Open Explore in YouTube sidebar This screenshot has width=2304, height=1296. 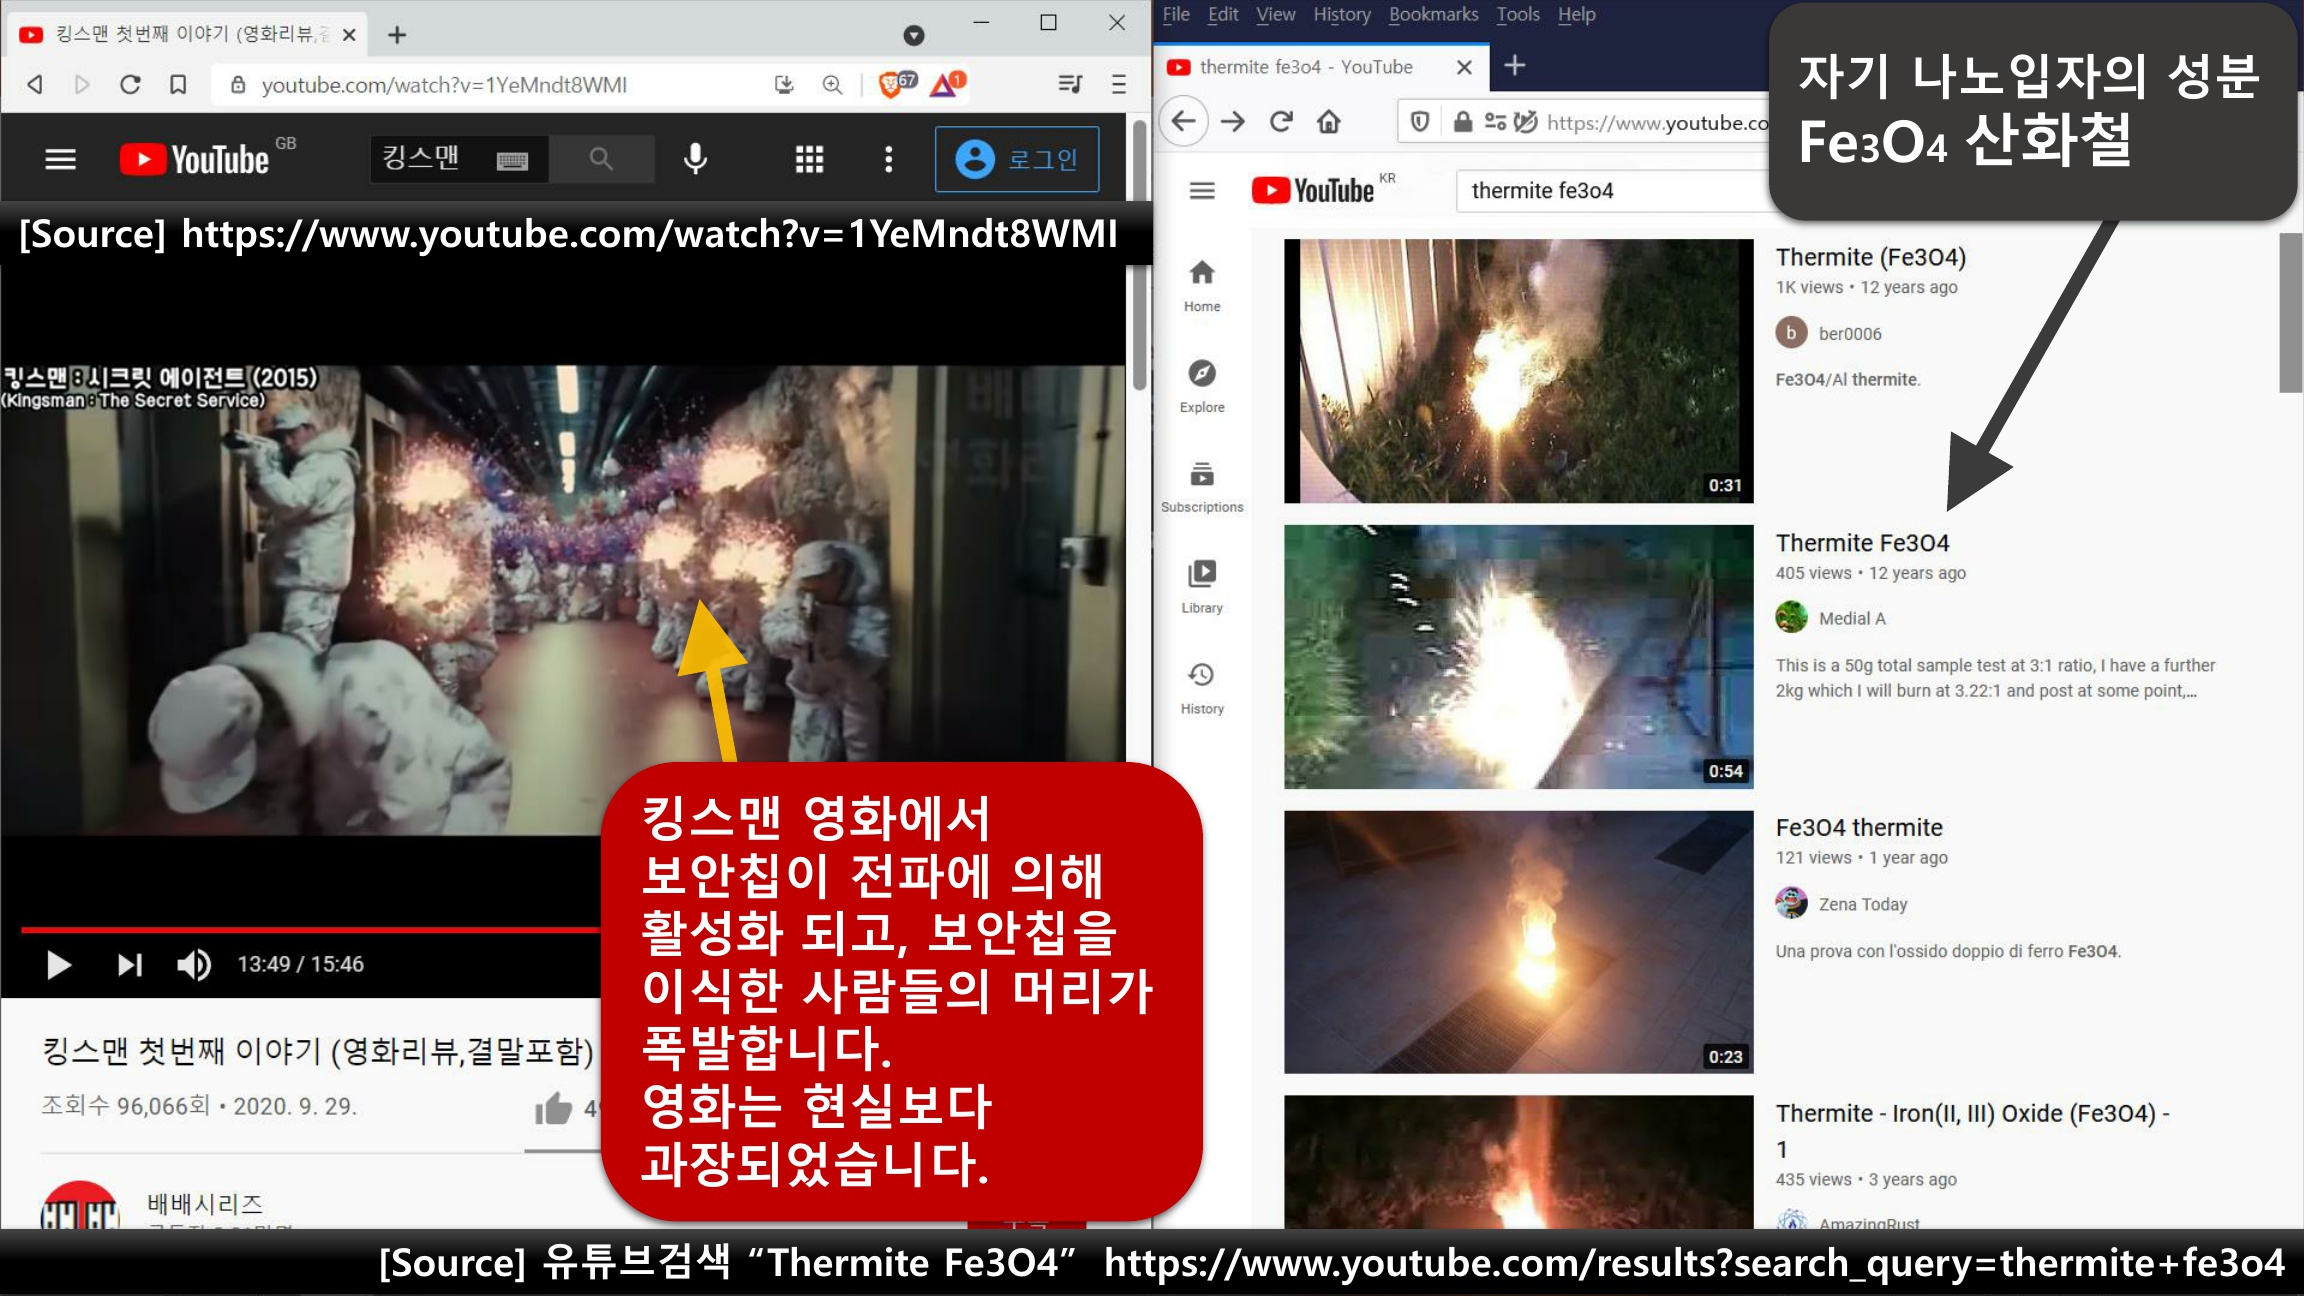[1202, 387]
